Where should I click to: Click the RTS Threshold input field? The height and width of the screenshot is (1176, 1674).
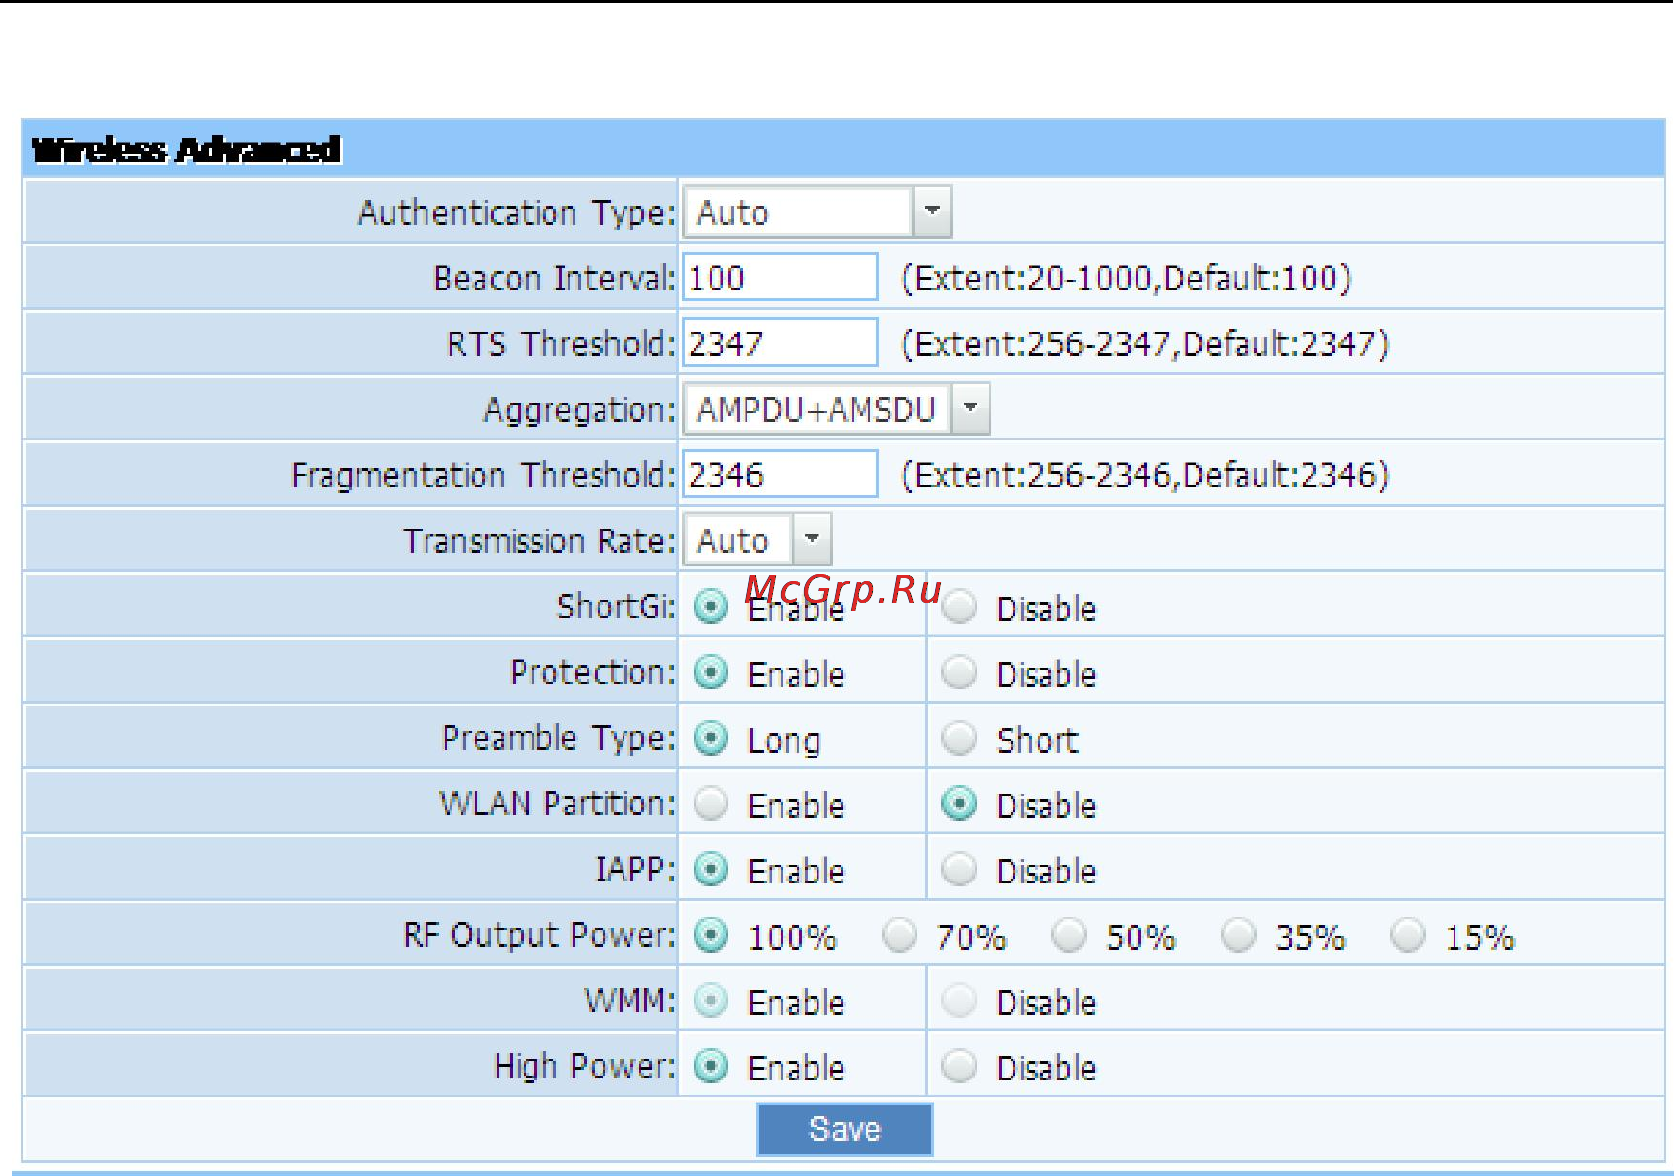click(780, 343)
